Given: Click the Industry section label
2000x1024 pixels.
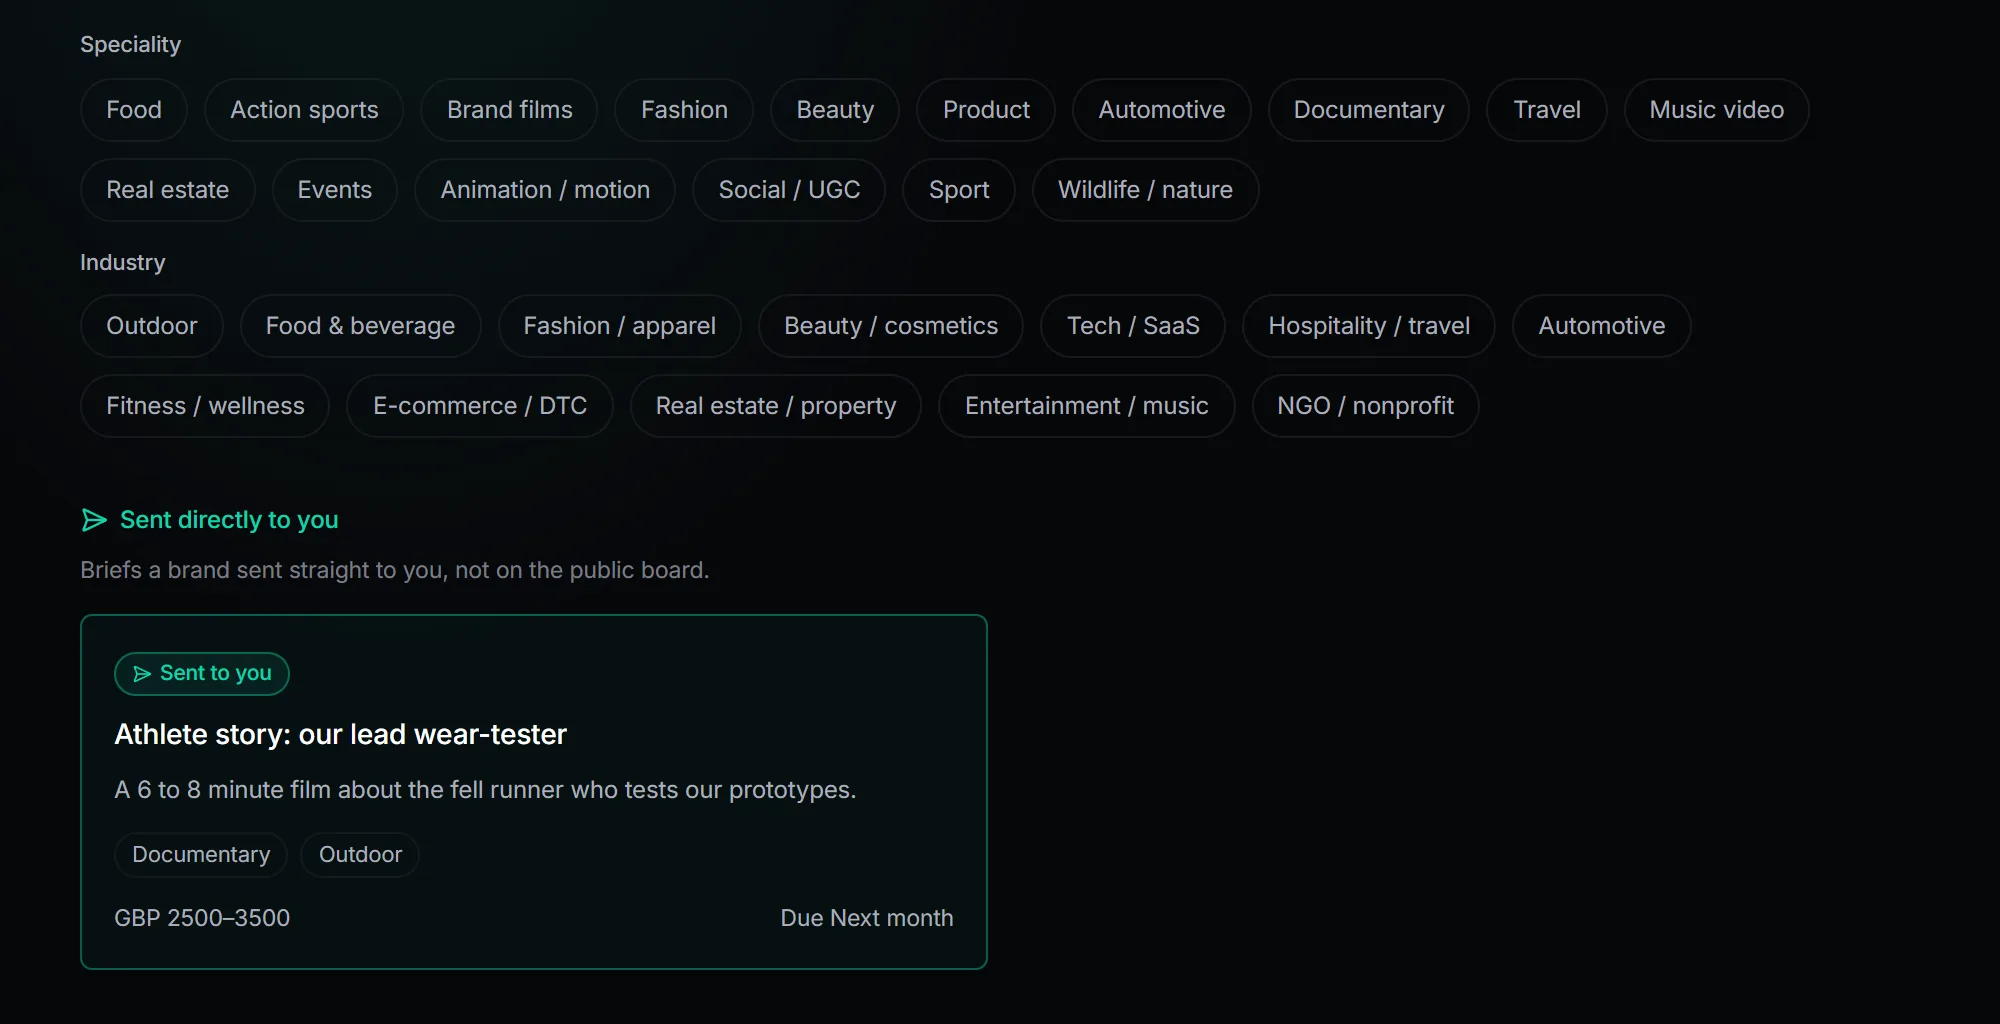Looking at the screenshot, I should 123,262.
